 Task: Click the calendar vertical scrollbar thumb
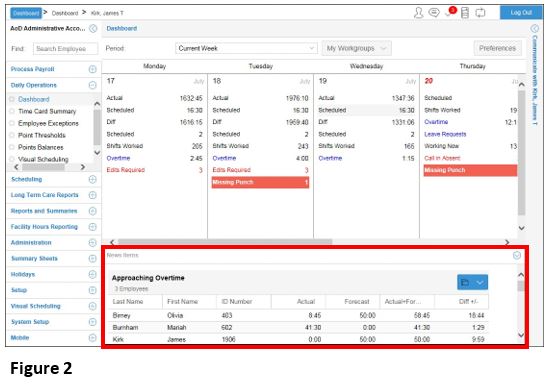click(521, 153)
